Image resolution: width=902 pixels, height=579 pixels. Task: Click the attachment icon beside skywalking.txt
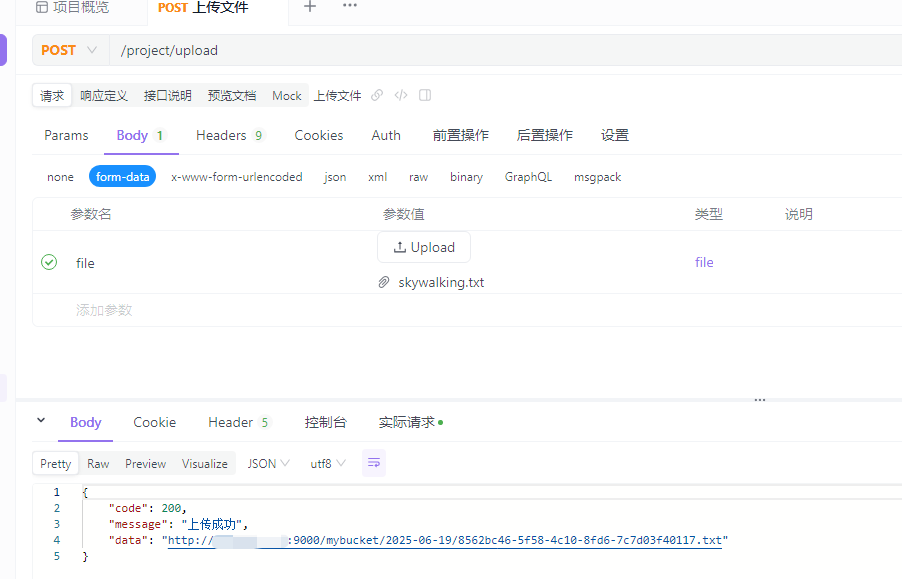point(384,282)
